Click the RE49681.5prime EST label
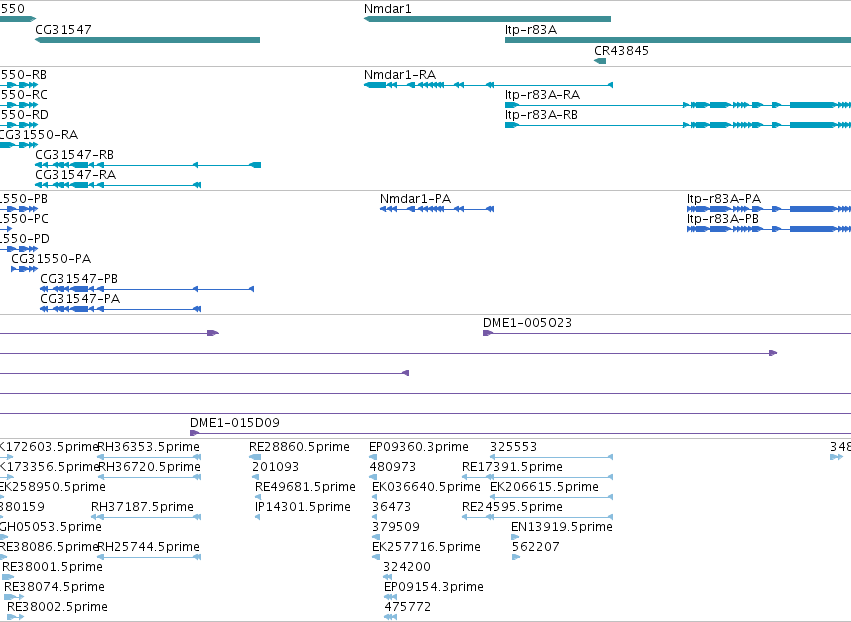 (x=305, y=487)
